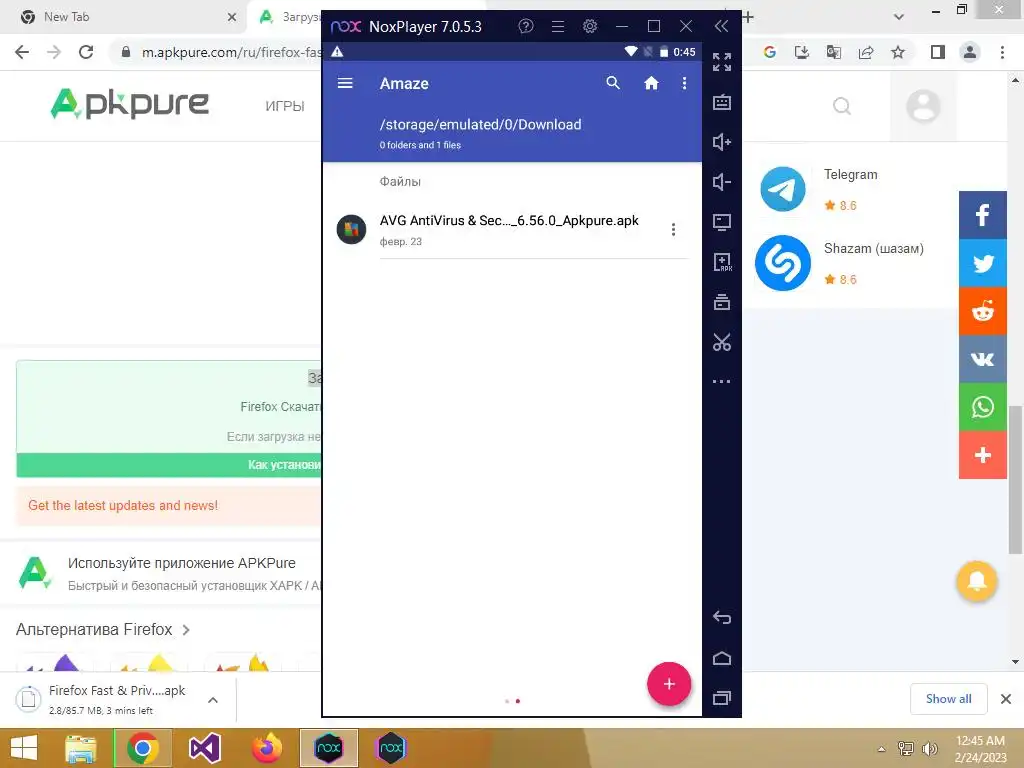Image resolution: width=1024 pixels, height=768 pixels.
Task: Open NoxPlayer title bar menu
Action: coord(558,26)
